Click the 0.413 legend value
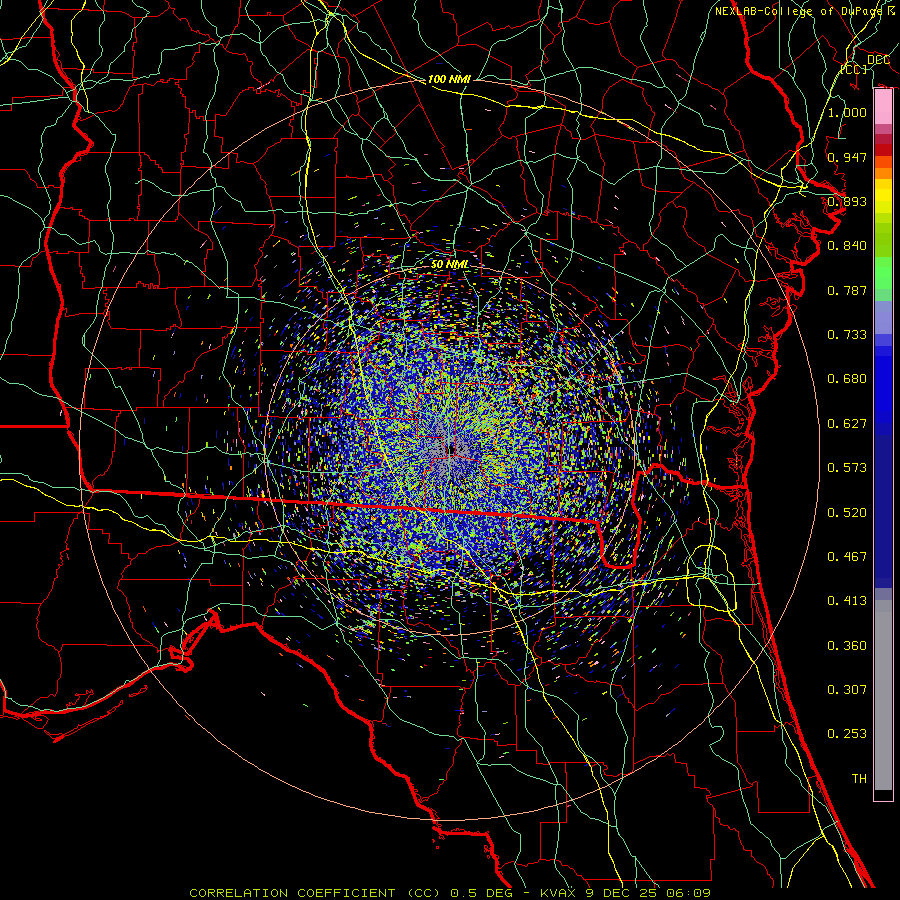 coord(847,601)
